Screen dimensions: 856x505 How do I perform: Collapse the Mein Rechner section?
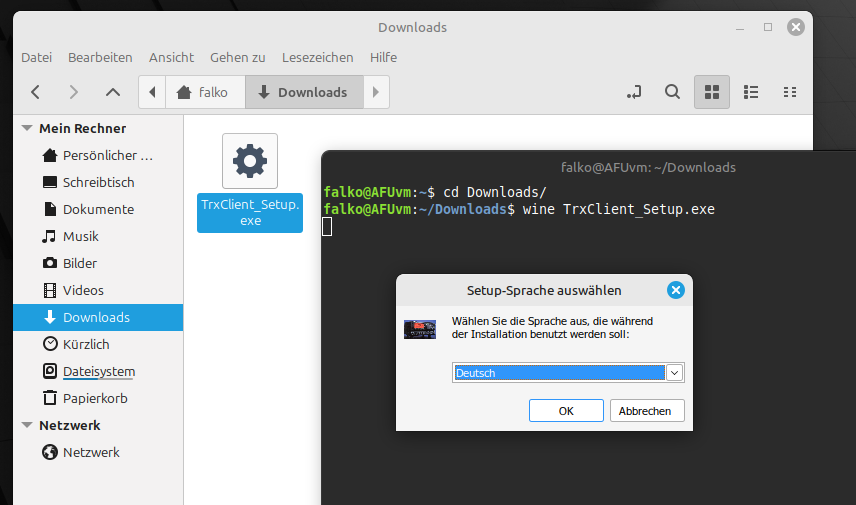click(27, 129)
